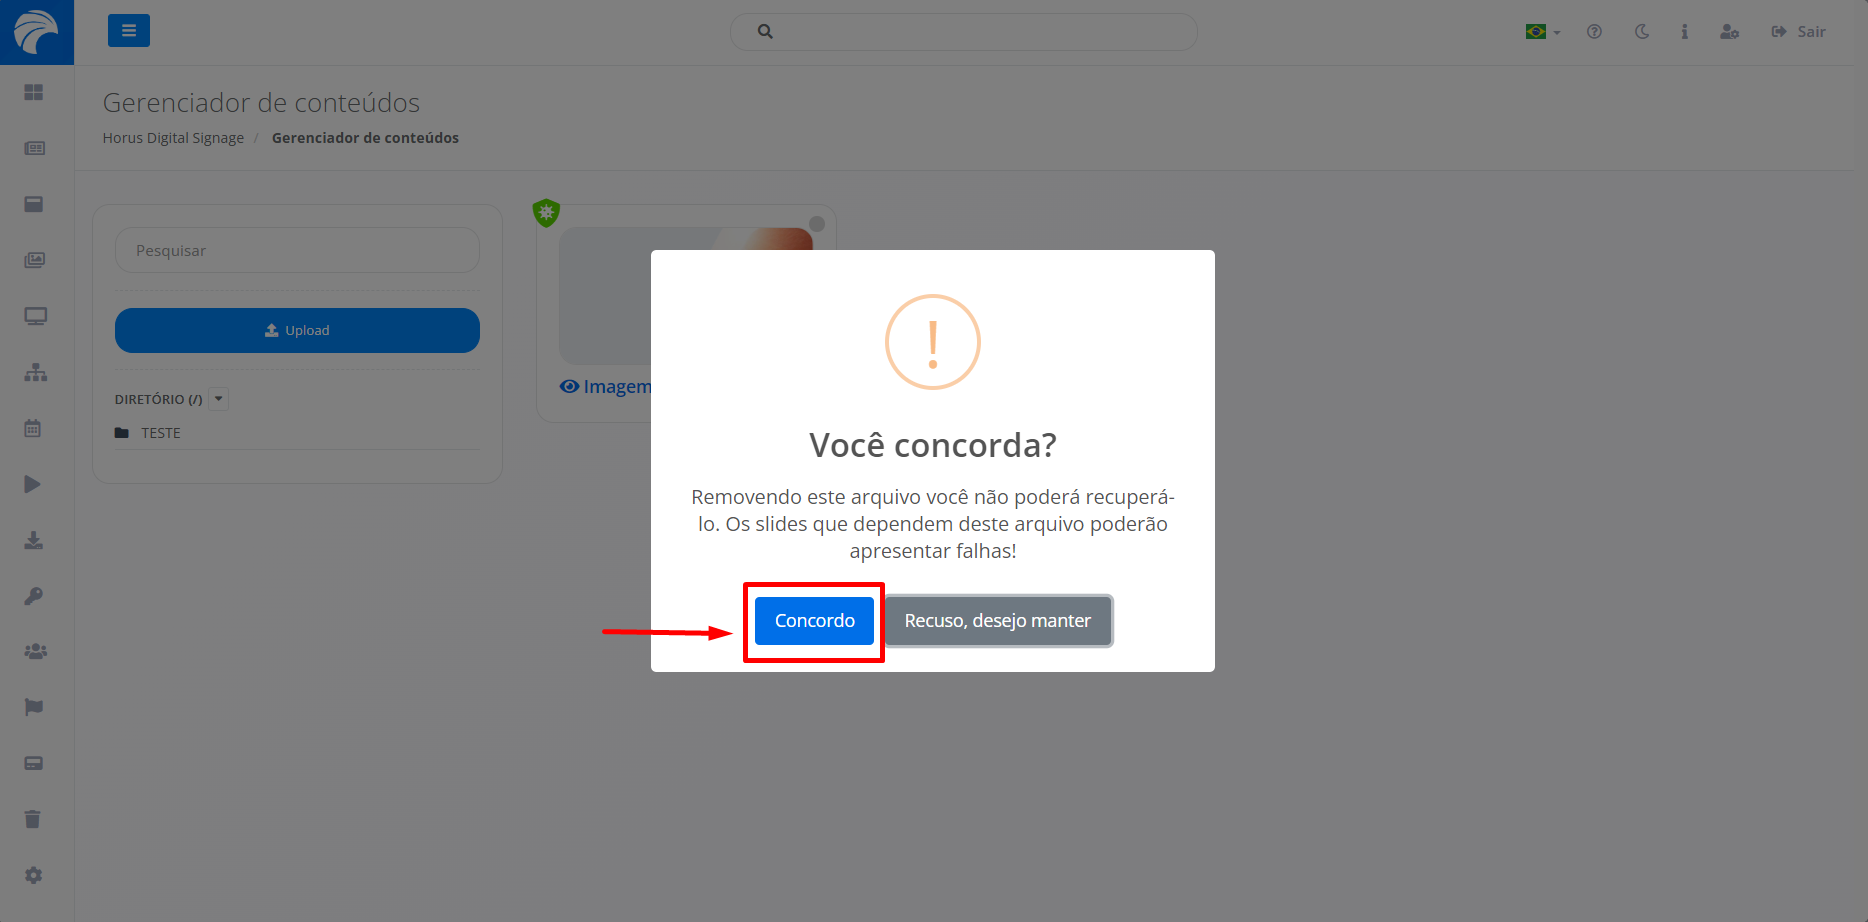Open the Brazil flag language dropdown
Screen dimensions: 1868x922
[1543, 32]
